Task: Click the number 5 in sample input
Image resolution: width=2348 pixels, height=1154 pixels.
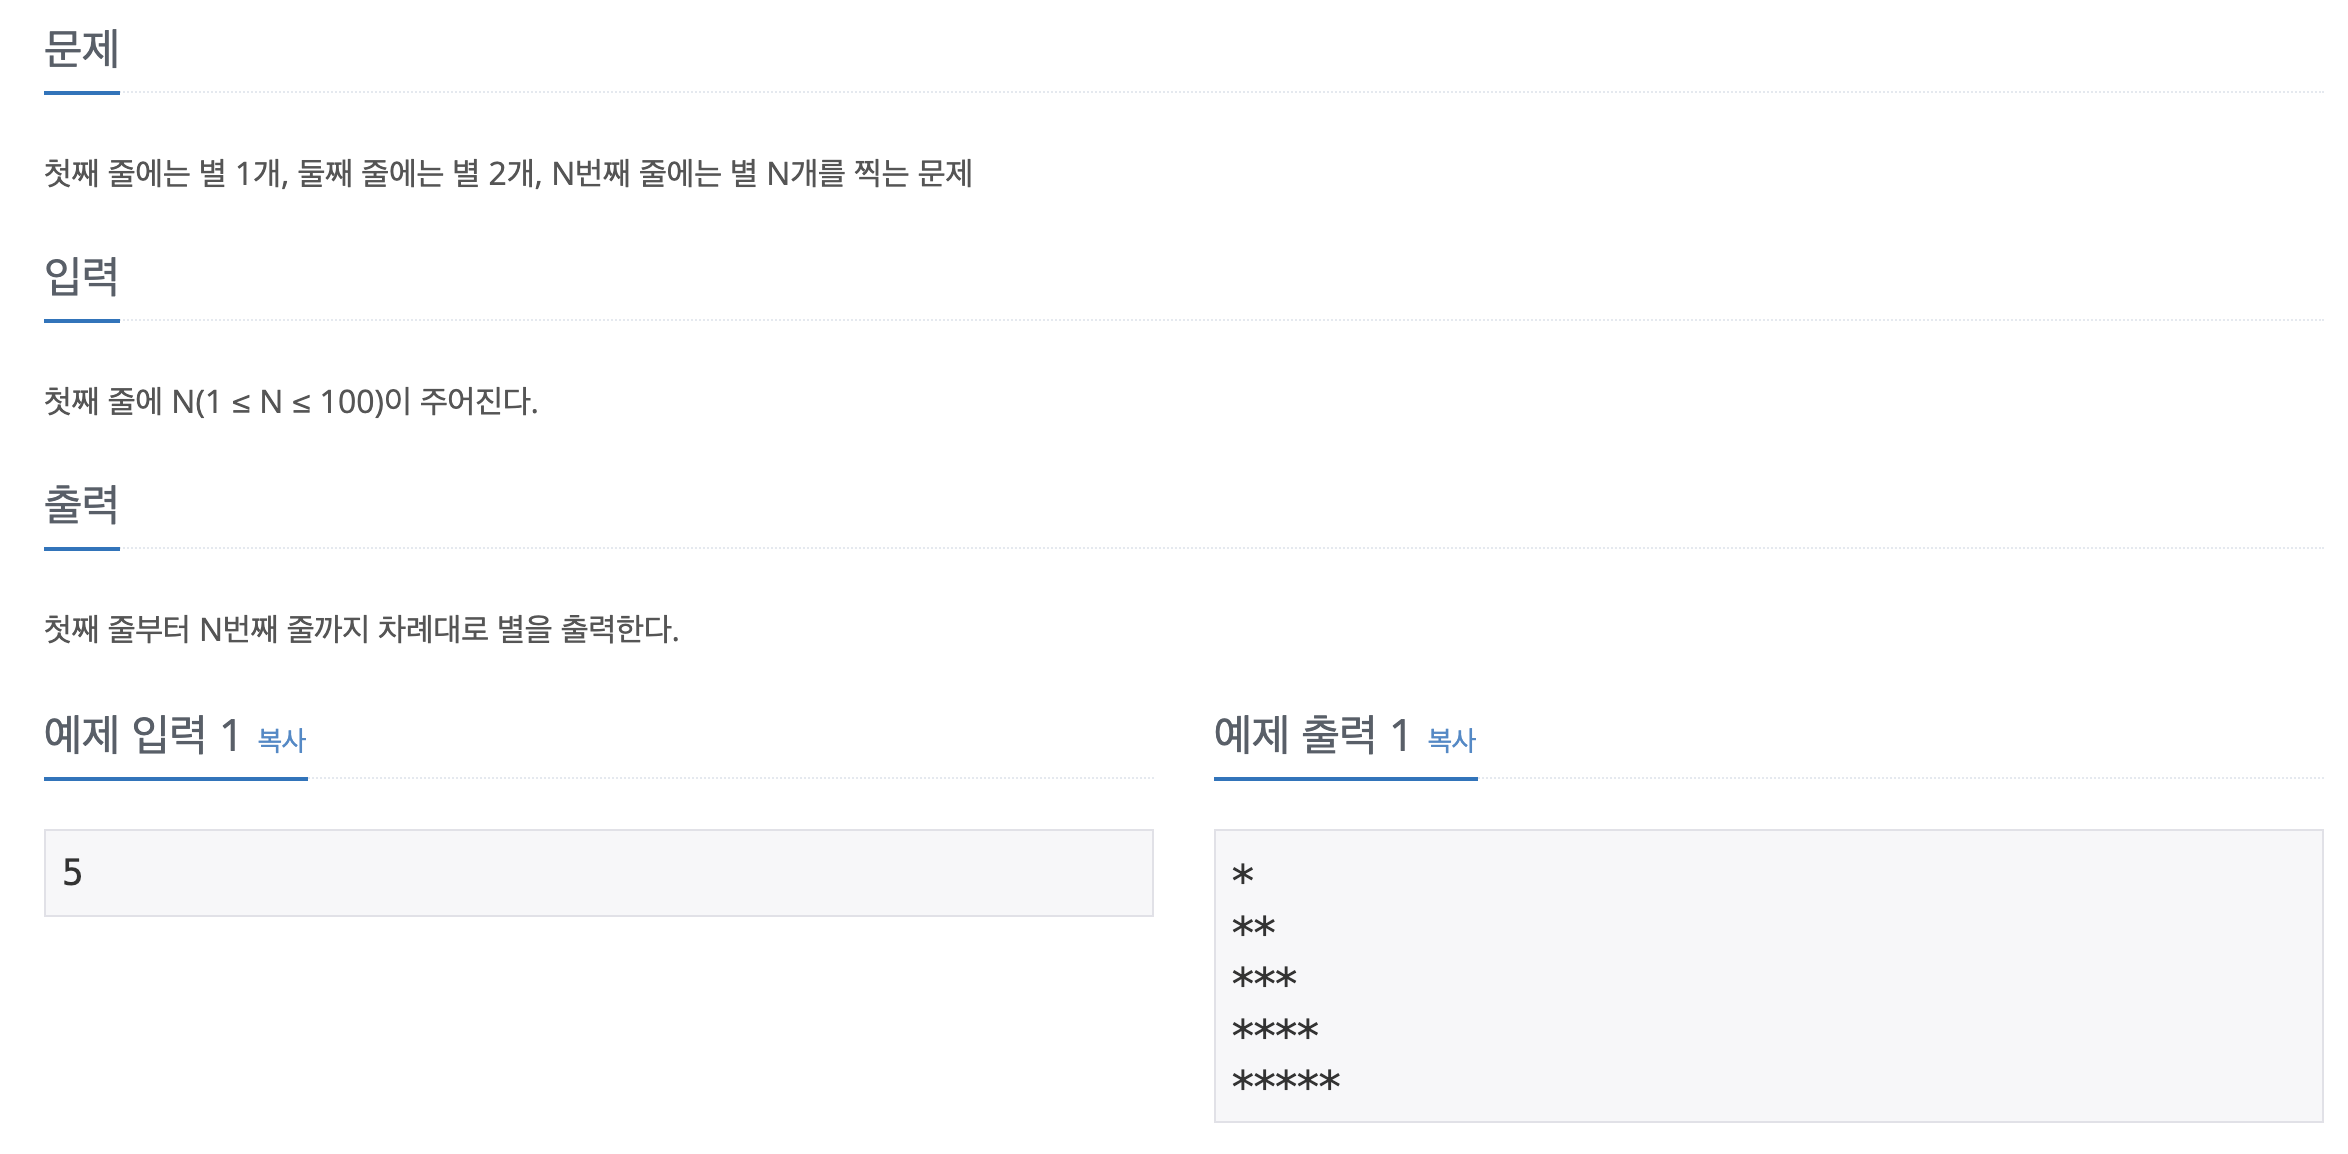Action: pos(72,873)
